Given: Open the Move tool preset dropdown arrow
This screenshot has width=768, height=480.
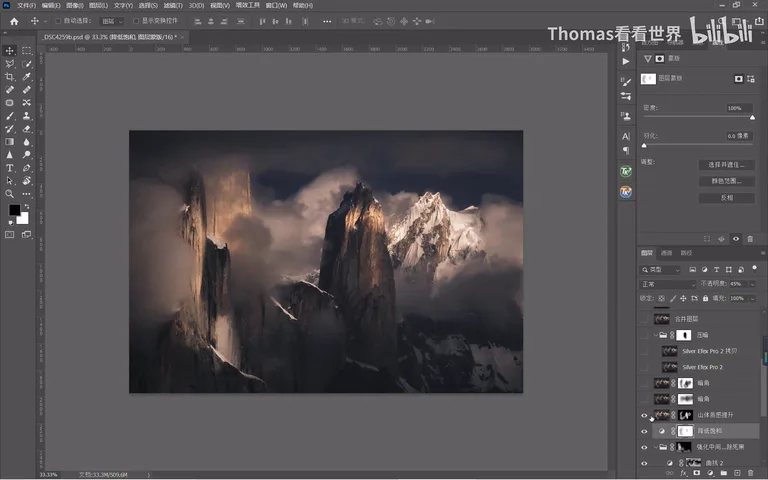Looking at the screenshot, I should (45, 21).
